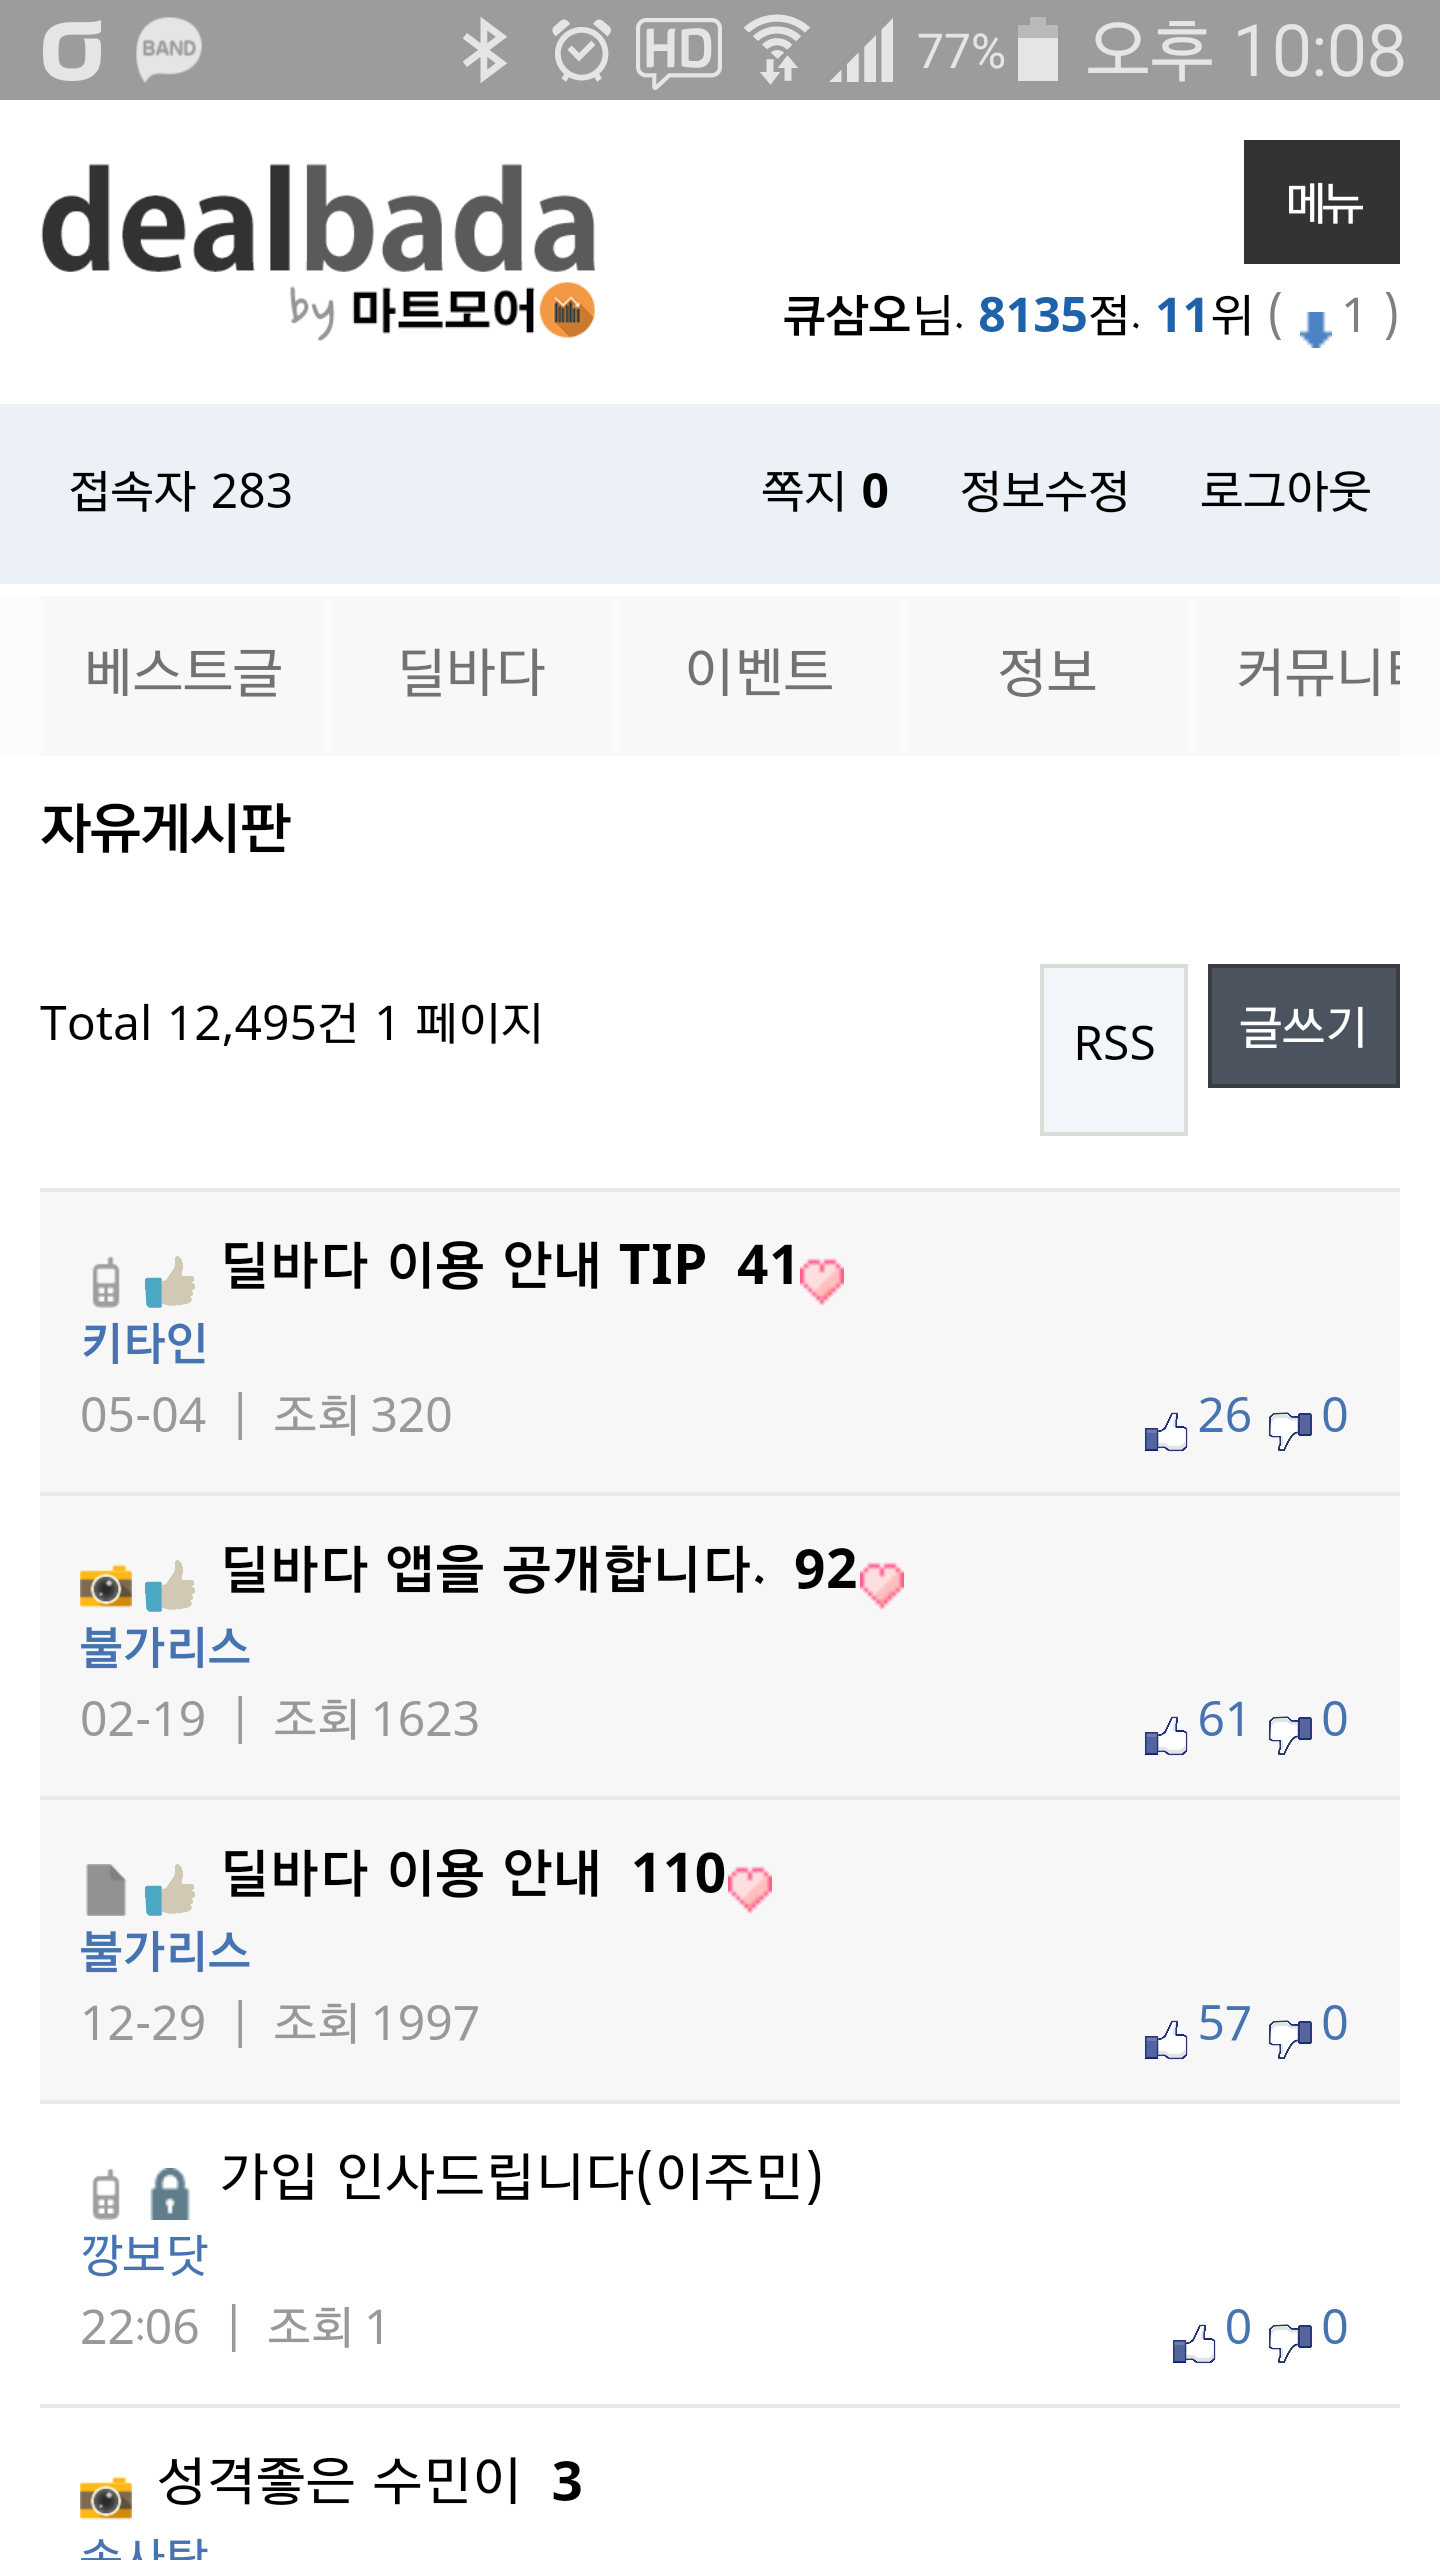Click the dealbada logo
This screenshot has width=1440, height=2560.
coord(318,250)
